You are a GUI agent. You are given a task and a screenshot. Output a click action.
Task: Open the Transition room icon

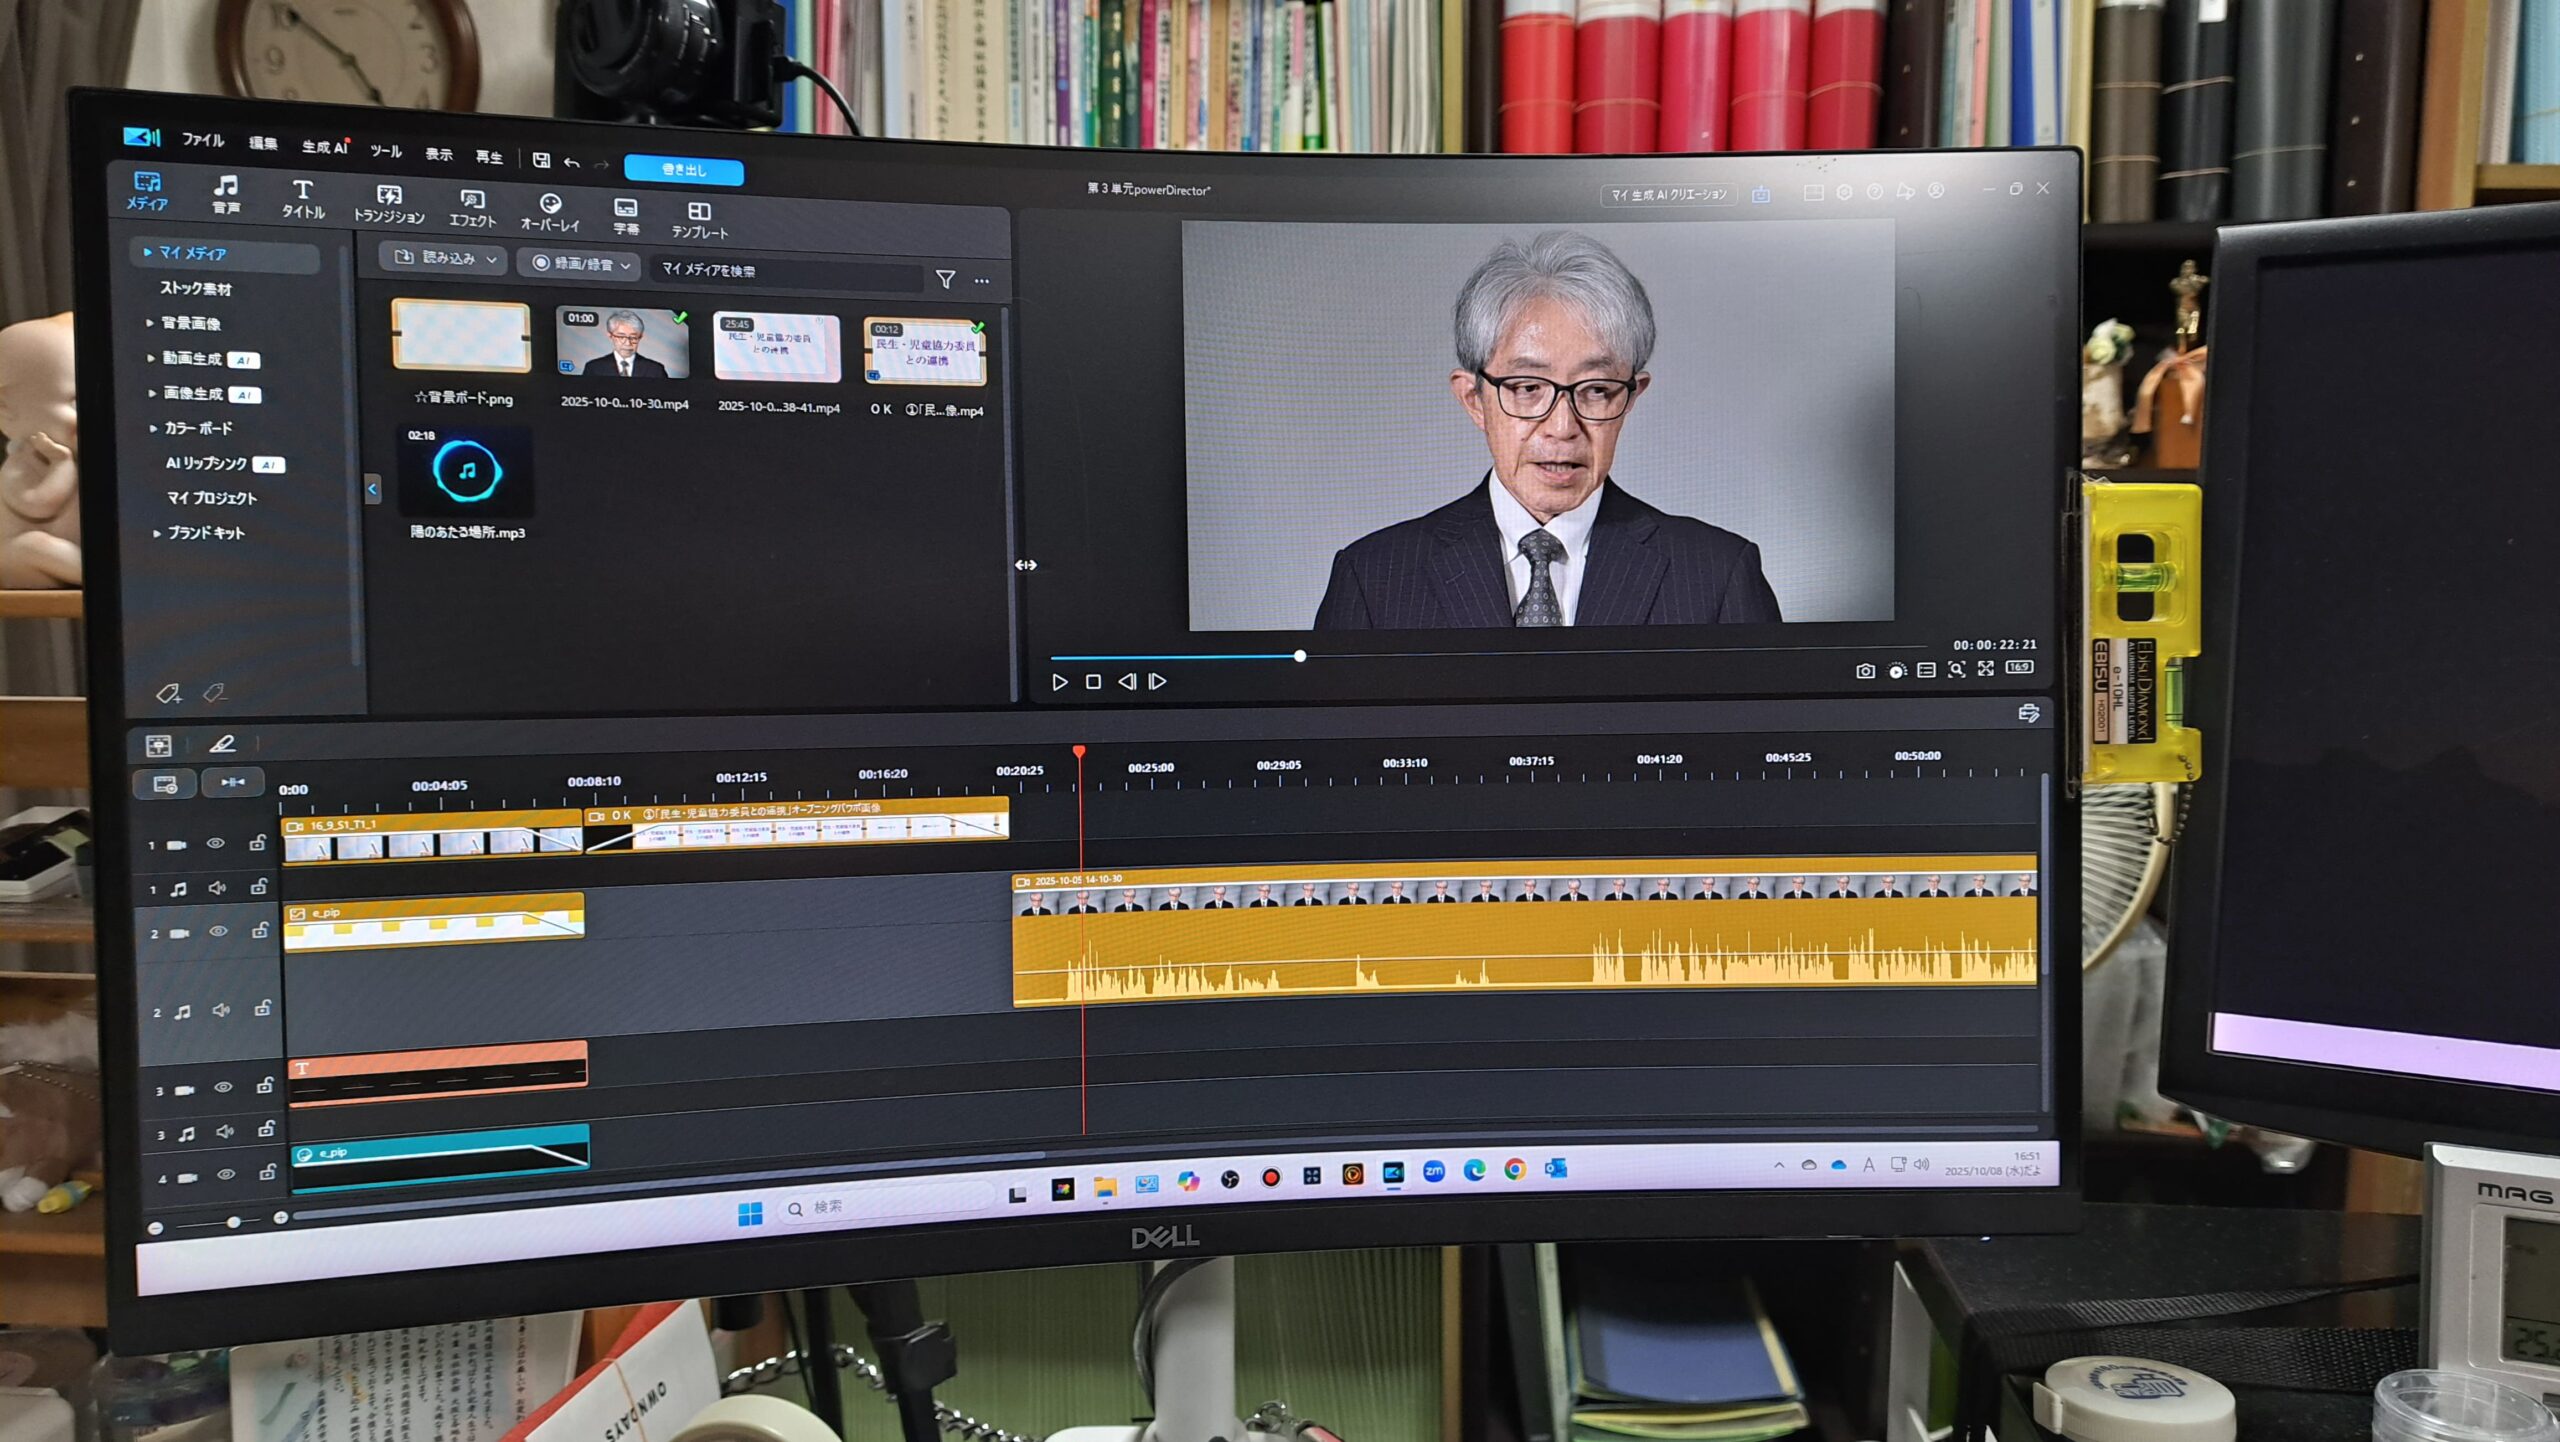[389, 203]
